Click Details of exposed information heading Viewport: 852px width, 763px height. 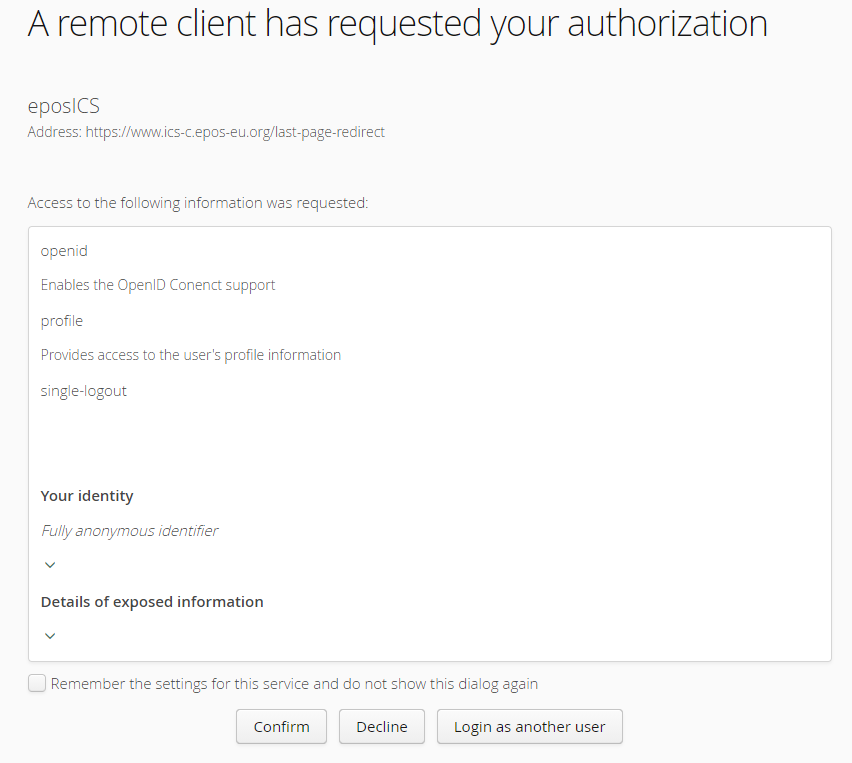[152, 602]
